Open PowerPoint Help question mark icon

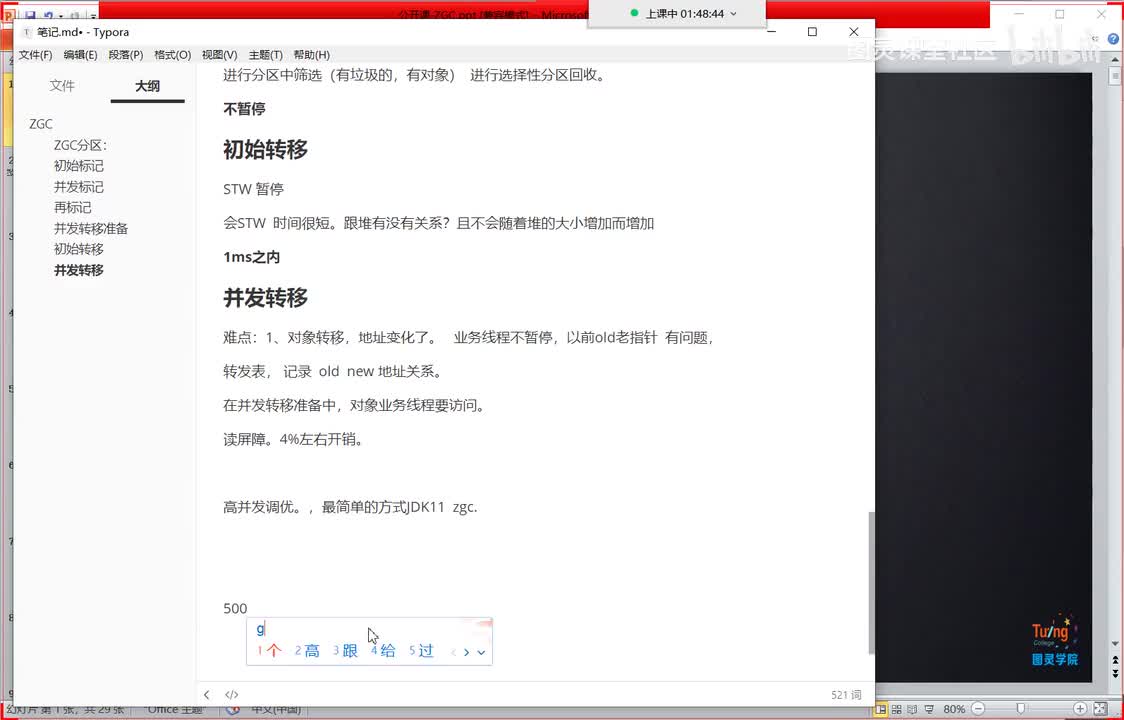point(1113,39)
